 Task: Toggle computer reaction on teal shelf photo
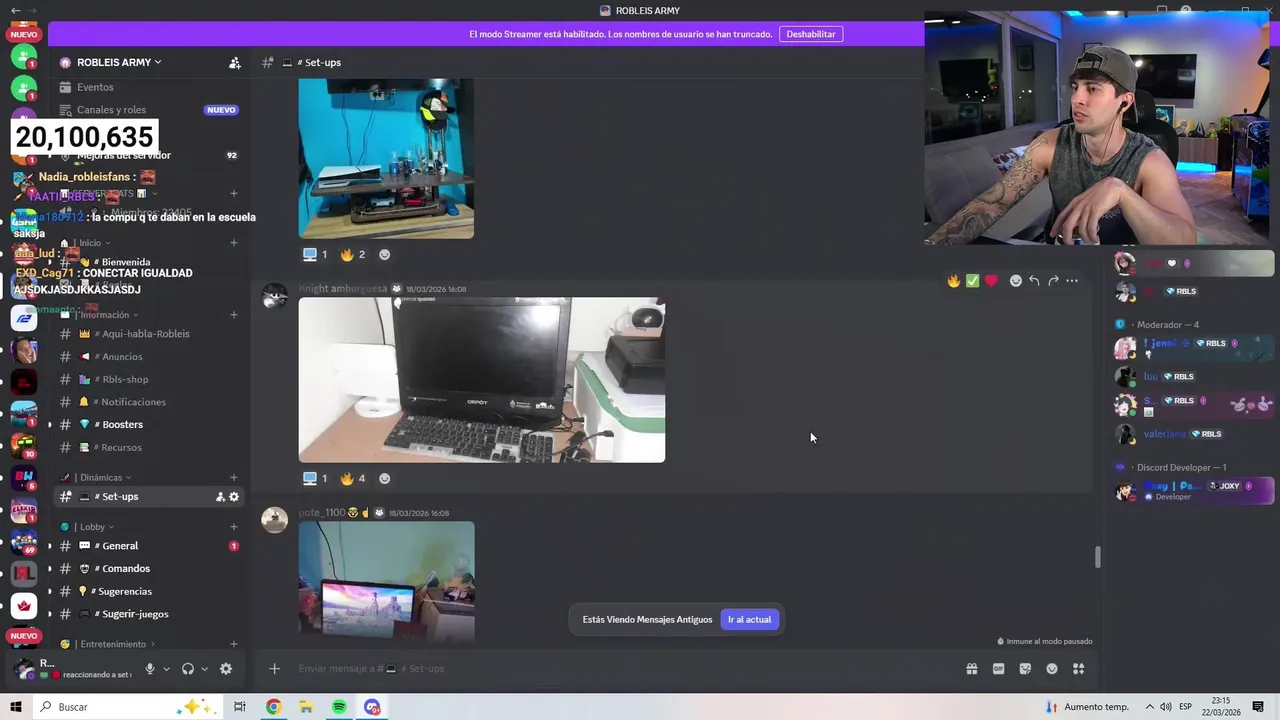315,255
